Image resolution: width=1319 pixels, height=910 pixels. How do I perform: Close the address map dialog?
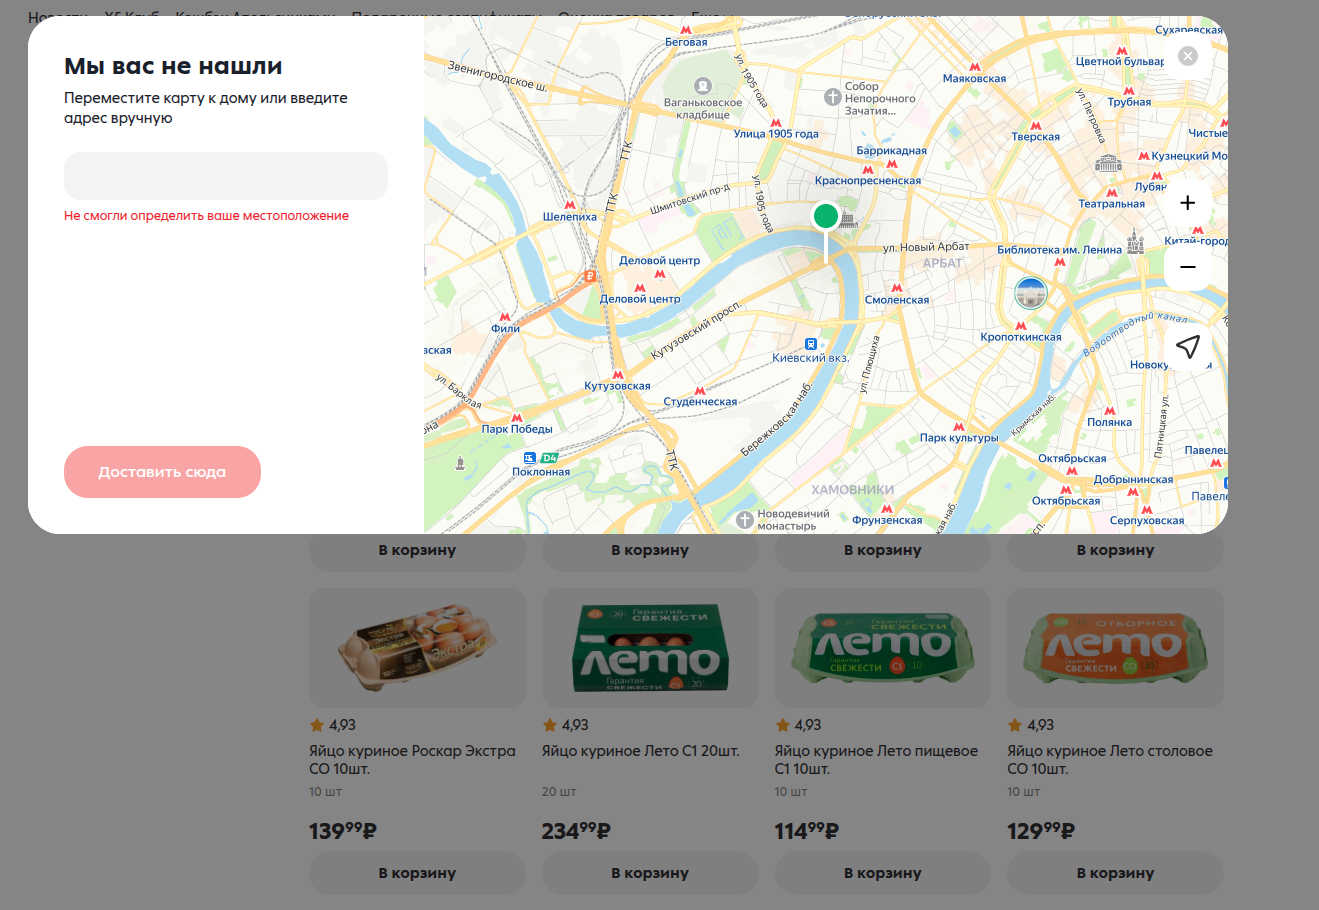pos(1187,56)
